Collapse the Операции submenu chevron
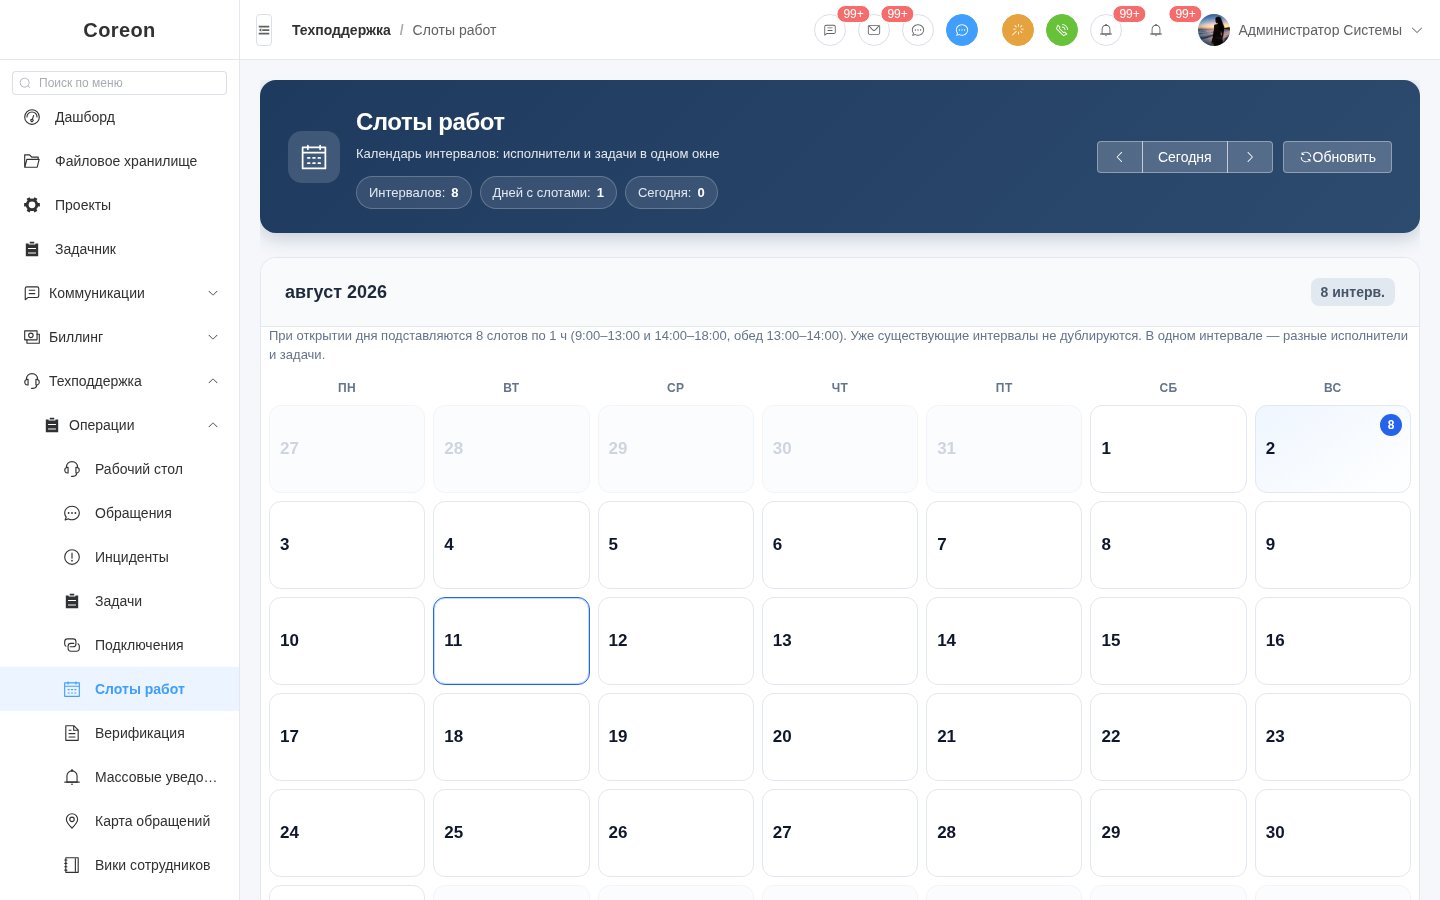 pos(213,425)
